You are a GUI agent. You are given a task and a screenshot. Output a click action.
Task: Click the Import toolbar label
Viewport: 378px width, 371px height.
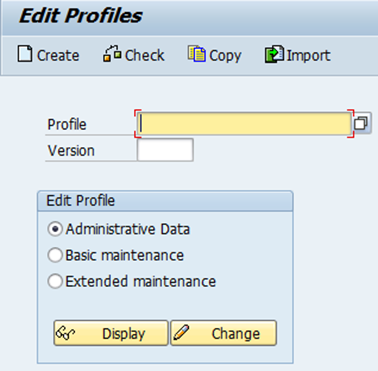click(x=308, y=56)
